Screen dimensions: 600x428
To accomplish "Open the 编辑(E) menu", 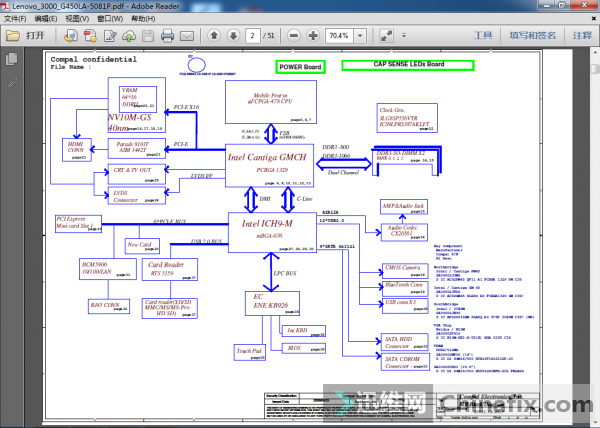I will pos(46,18).
